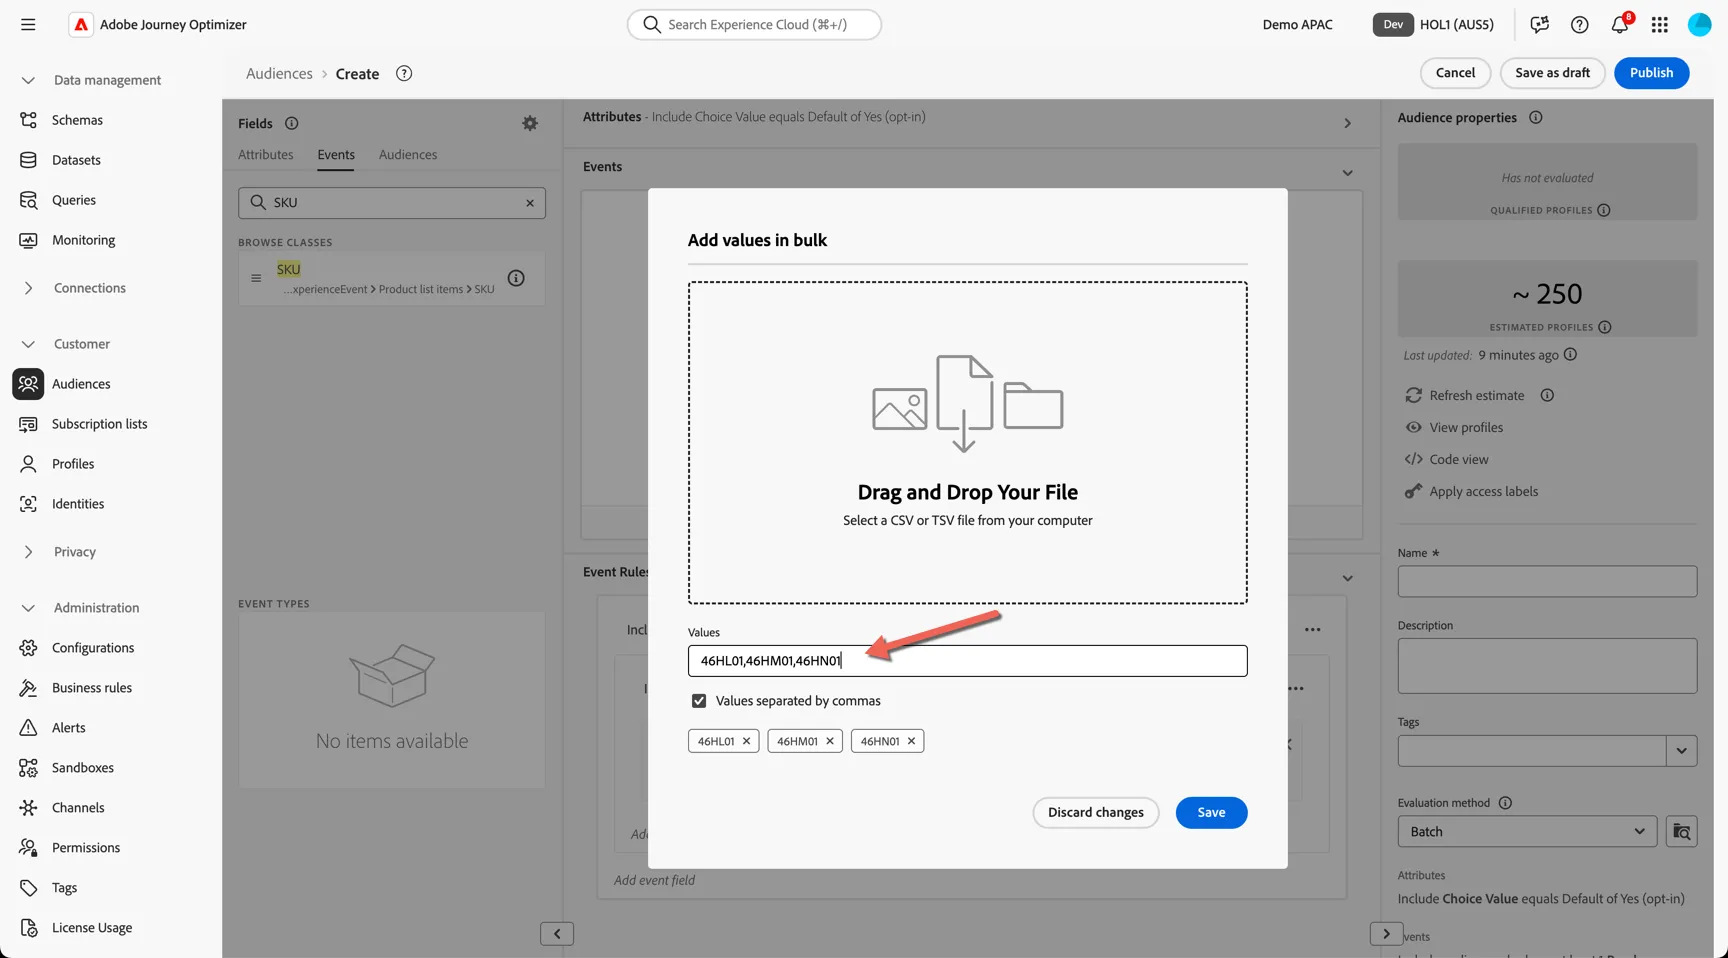Click the help icon beside Create
1728x958 pixels.
tap(404, 73)
